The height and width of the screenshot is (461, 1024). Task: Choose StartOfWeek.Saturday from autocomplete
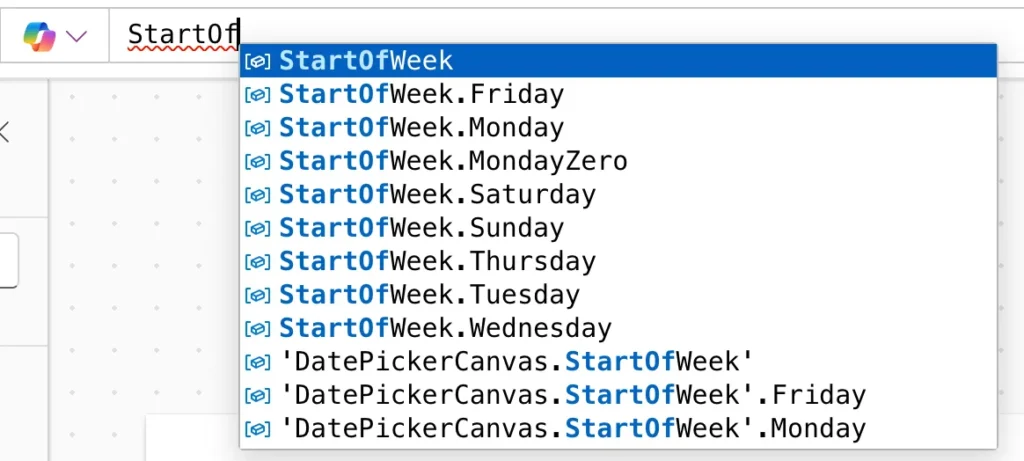pos(618,195)
